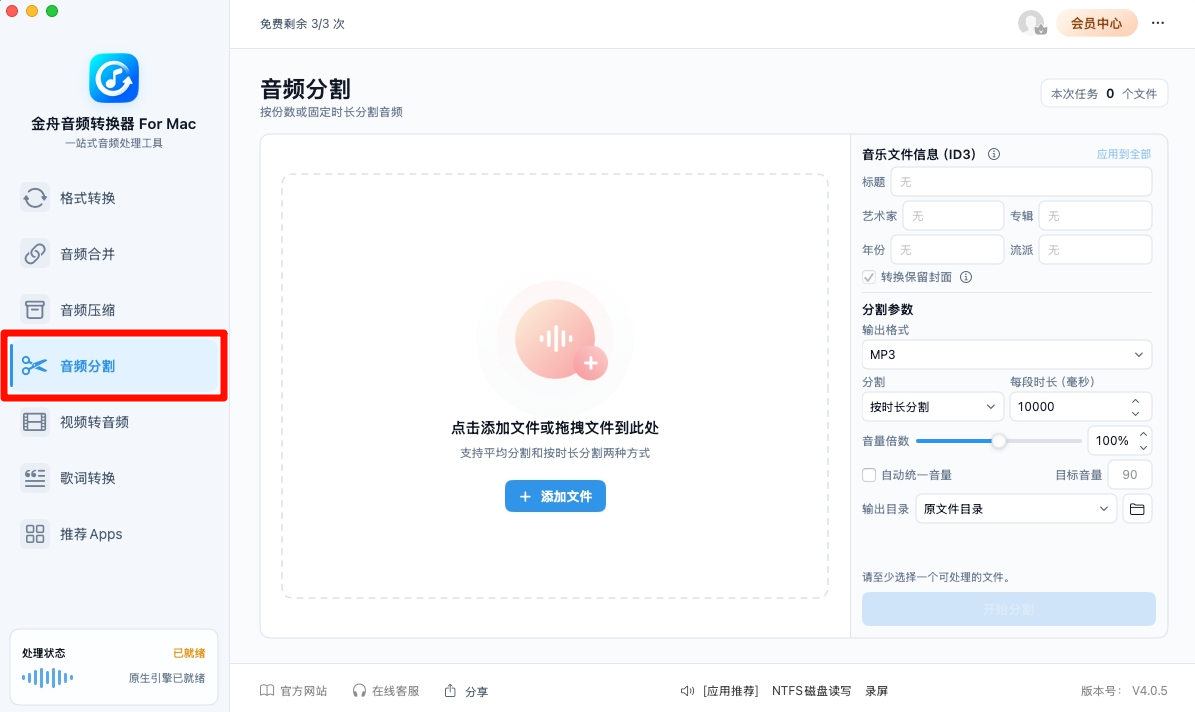Viewport: 1195px width, 712px height.
Task: Click the 会员中心 button
Action: coord(1097,23)
